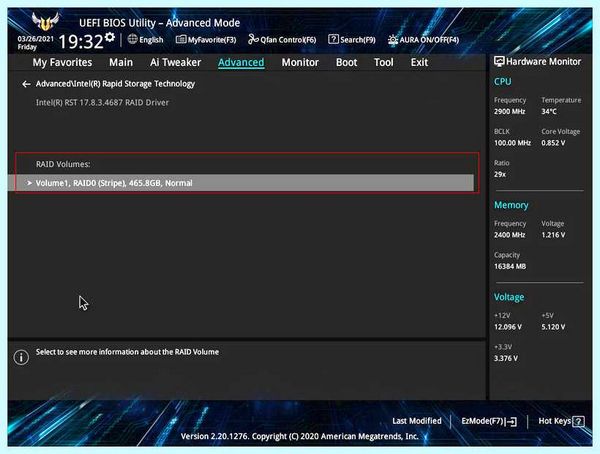Image resolution: width=600 pixels, height=454 pixels.
Task: Click the CPU section heading
Action: tap(502, 82)
